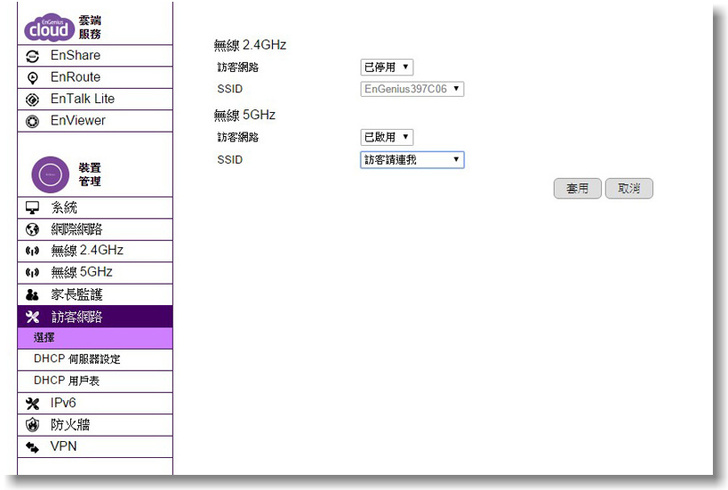Click the purple 裝置管理 circle icon

coord(50,175)
